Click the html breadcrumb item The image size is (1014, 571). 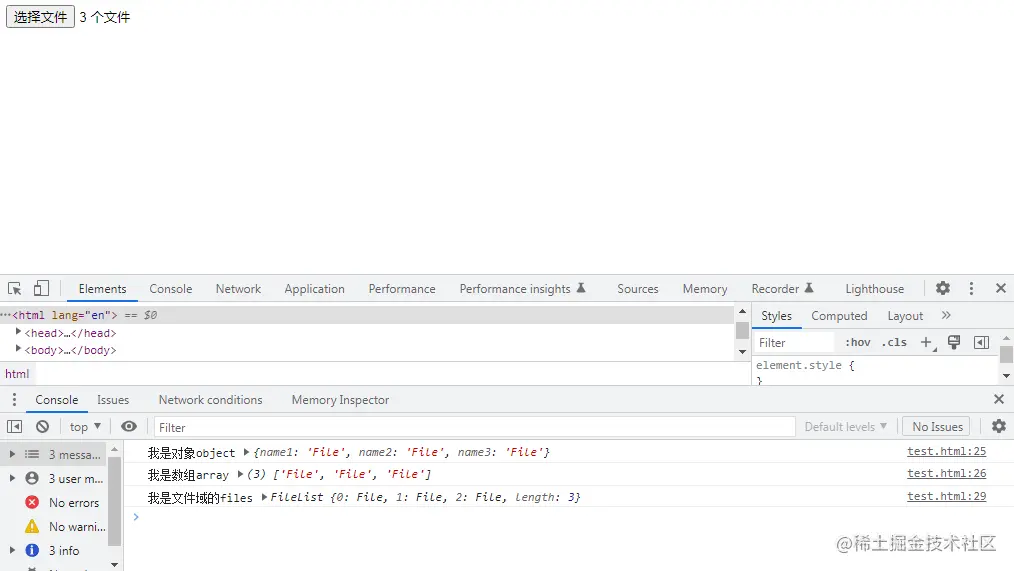click(x=17, y=374)
